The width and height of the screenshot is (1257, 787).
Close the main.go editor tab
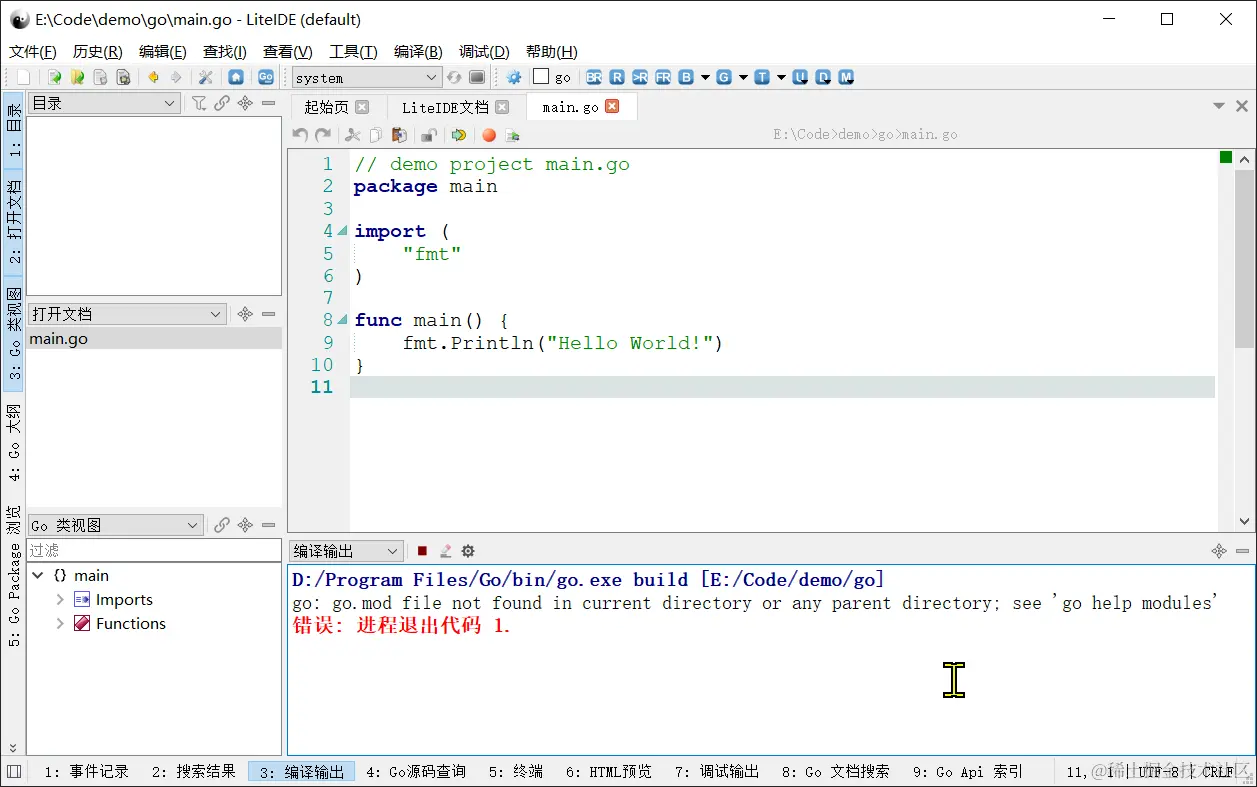coord(612,106)
